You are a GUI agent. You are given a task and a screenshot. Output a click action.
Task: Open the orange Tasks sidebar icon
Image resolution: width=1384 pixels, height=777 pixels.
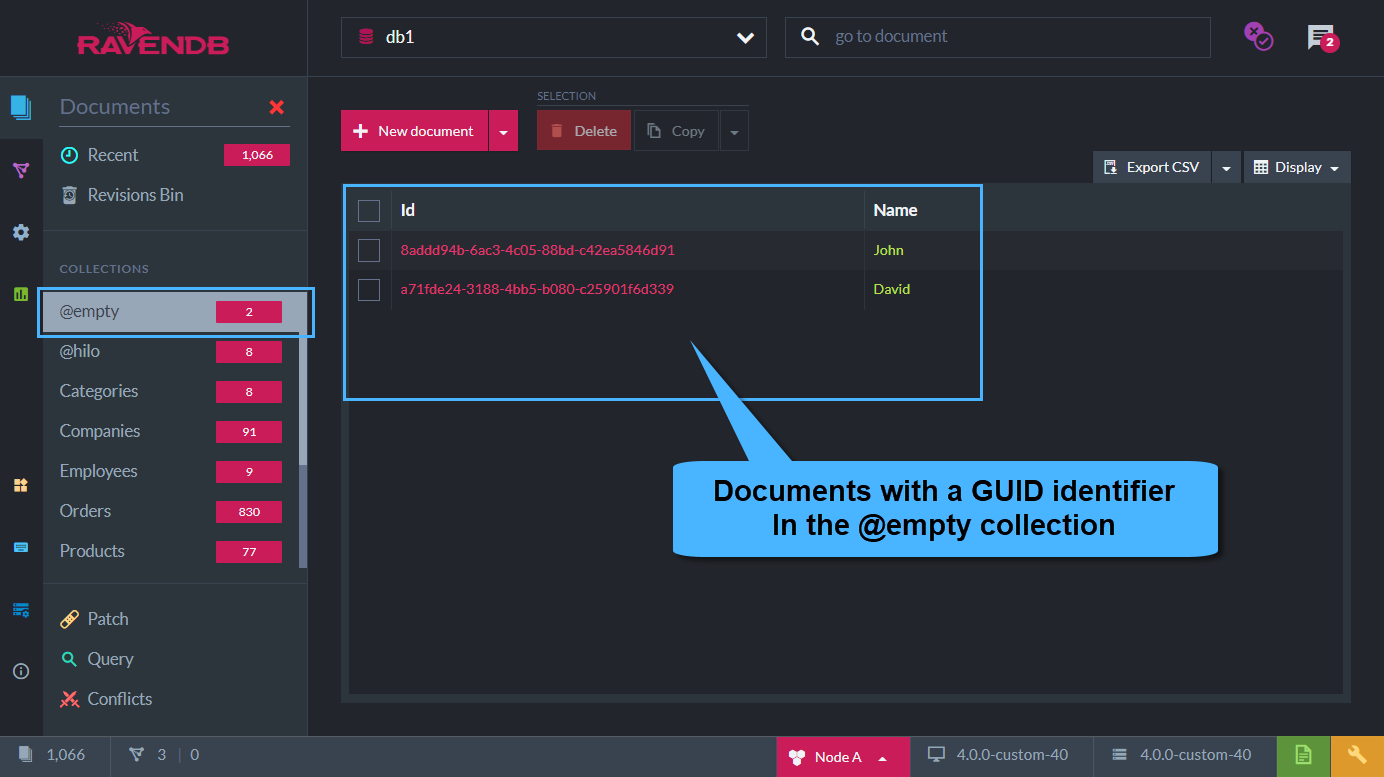(21, 485)
